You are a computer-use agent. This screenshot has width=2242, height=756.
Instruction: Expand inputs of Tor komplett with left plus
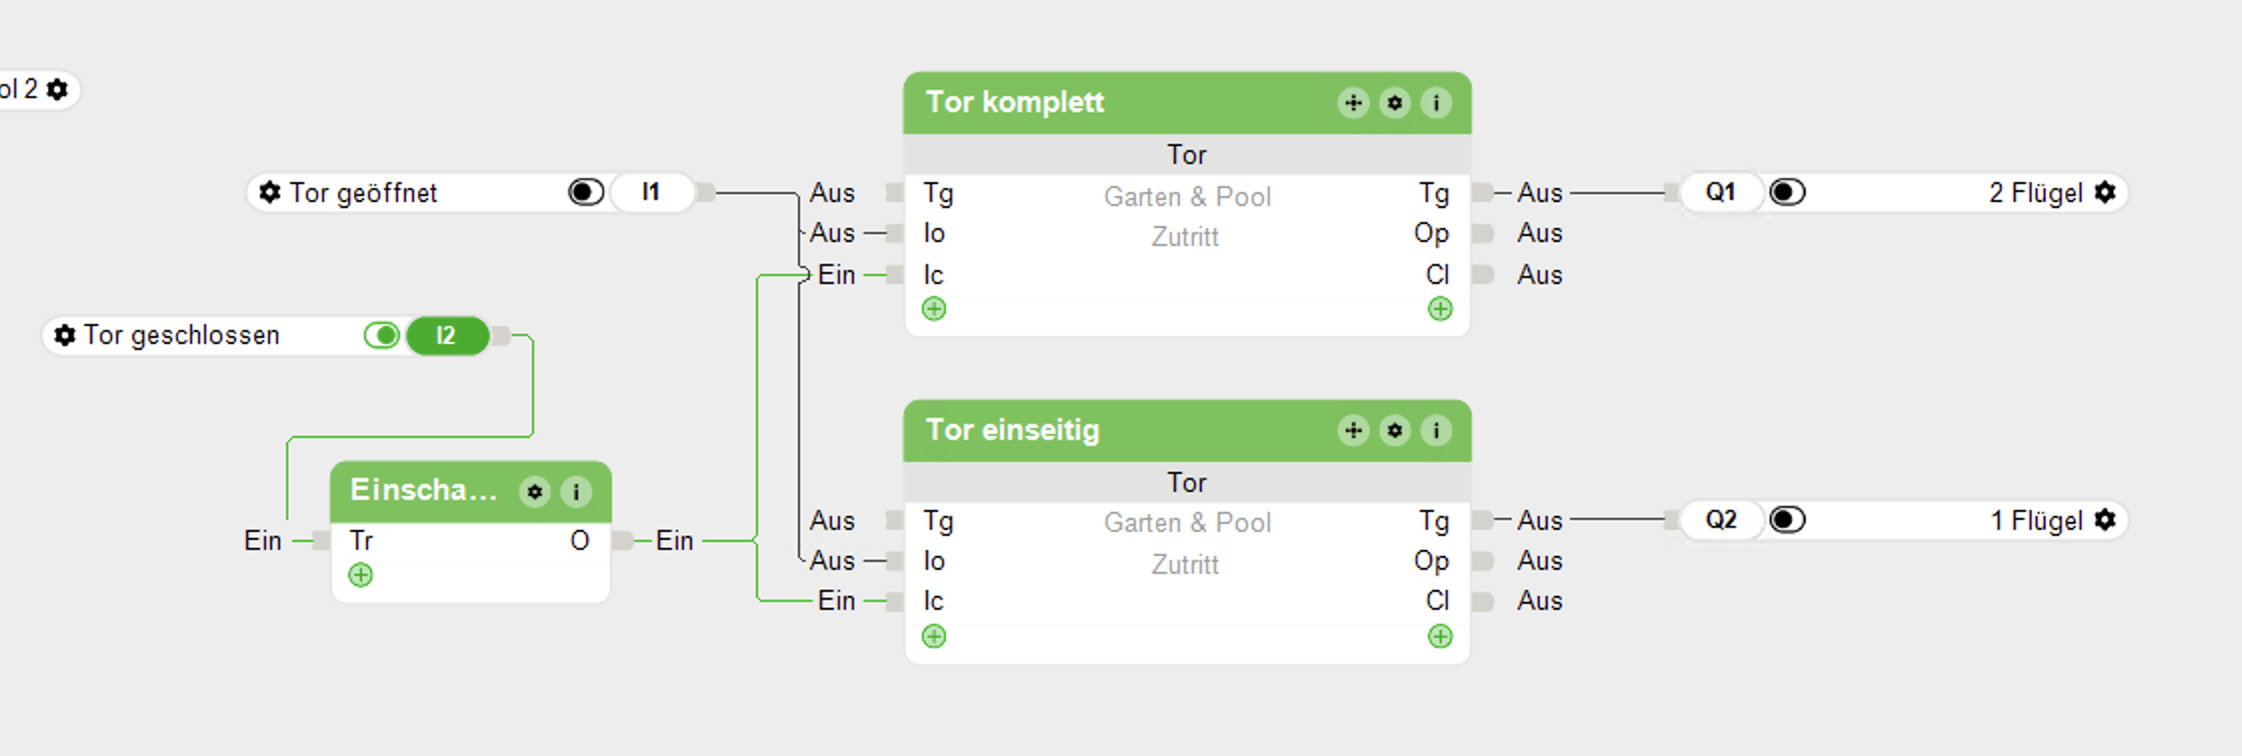point(934,309)
